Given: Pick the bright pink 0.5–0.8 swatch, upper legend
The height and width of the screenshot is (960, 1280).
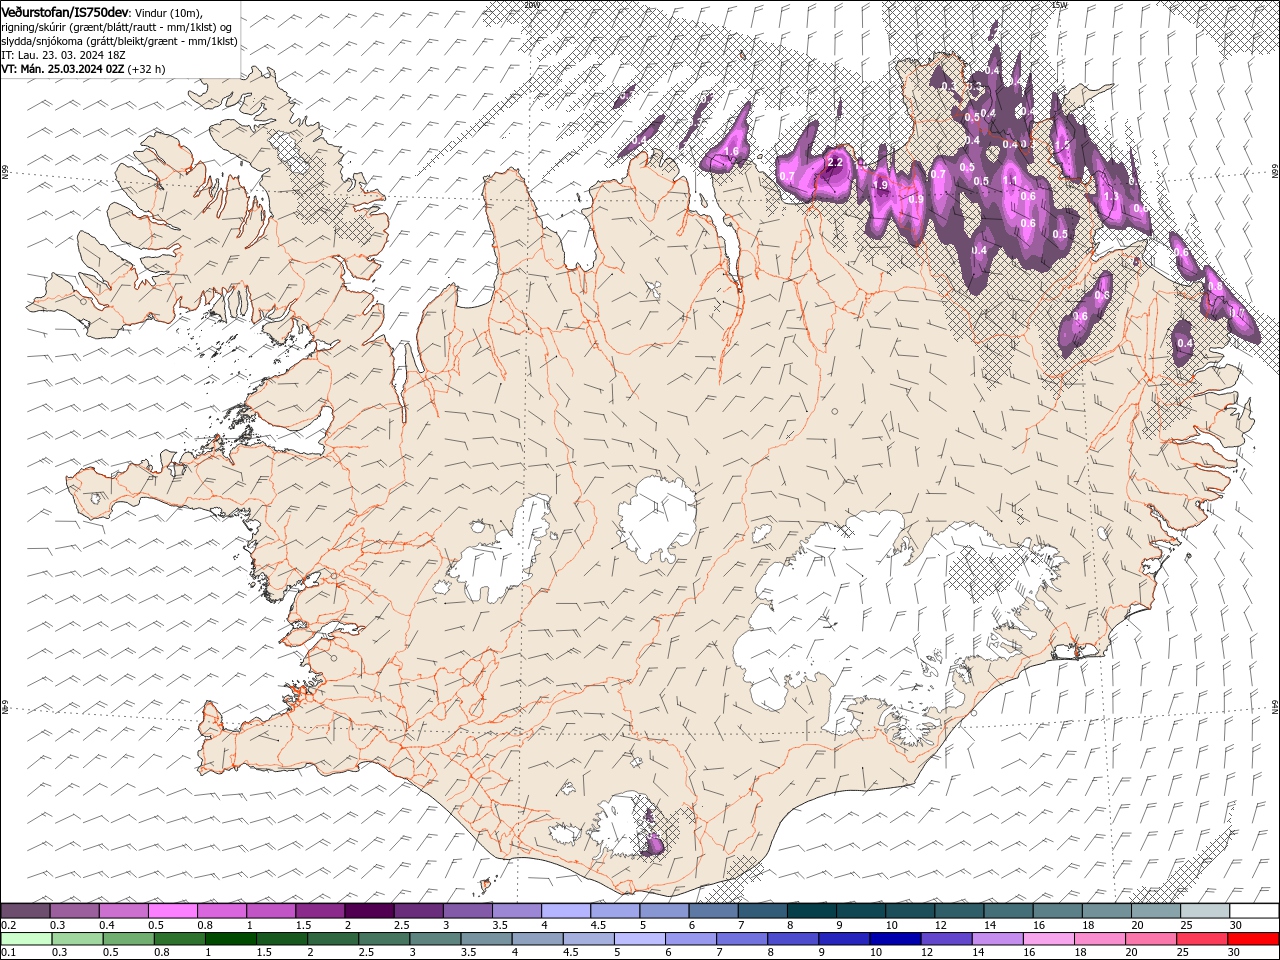Looking at the screenshot, I should coord(172,911).
